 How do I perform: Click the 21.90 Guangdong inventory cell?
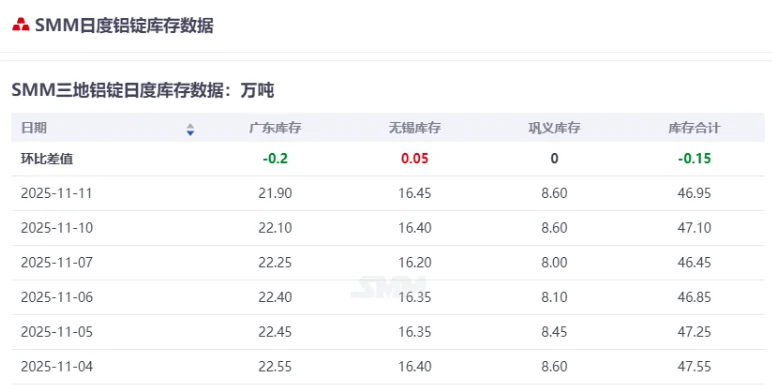tap(275, 193)
